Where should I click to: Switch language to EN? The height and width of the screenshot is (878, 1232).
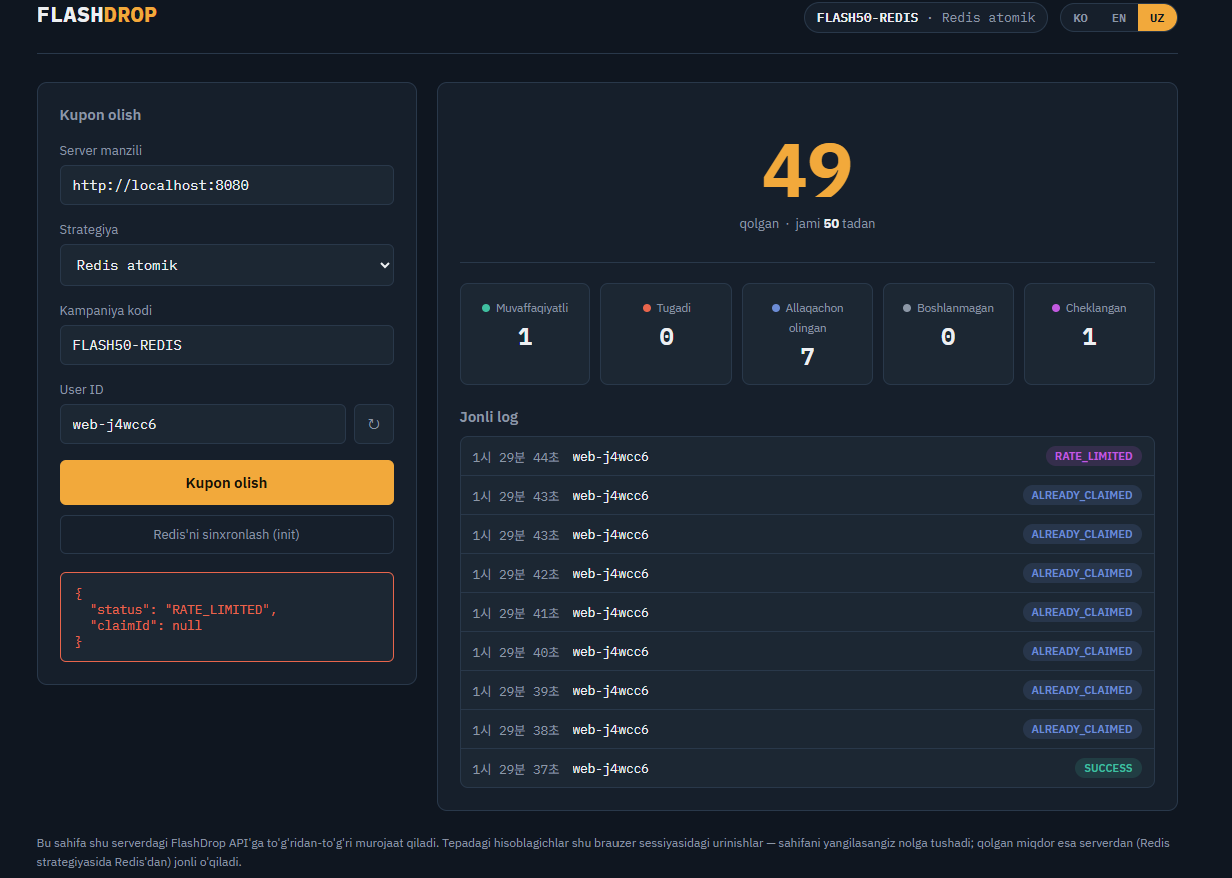(x=1119, y=18)
